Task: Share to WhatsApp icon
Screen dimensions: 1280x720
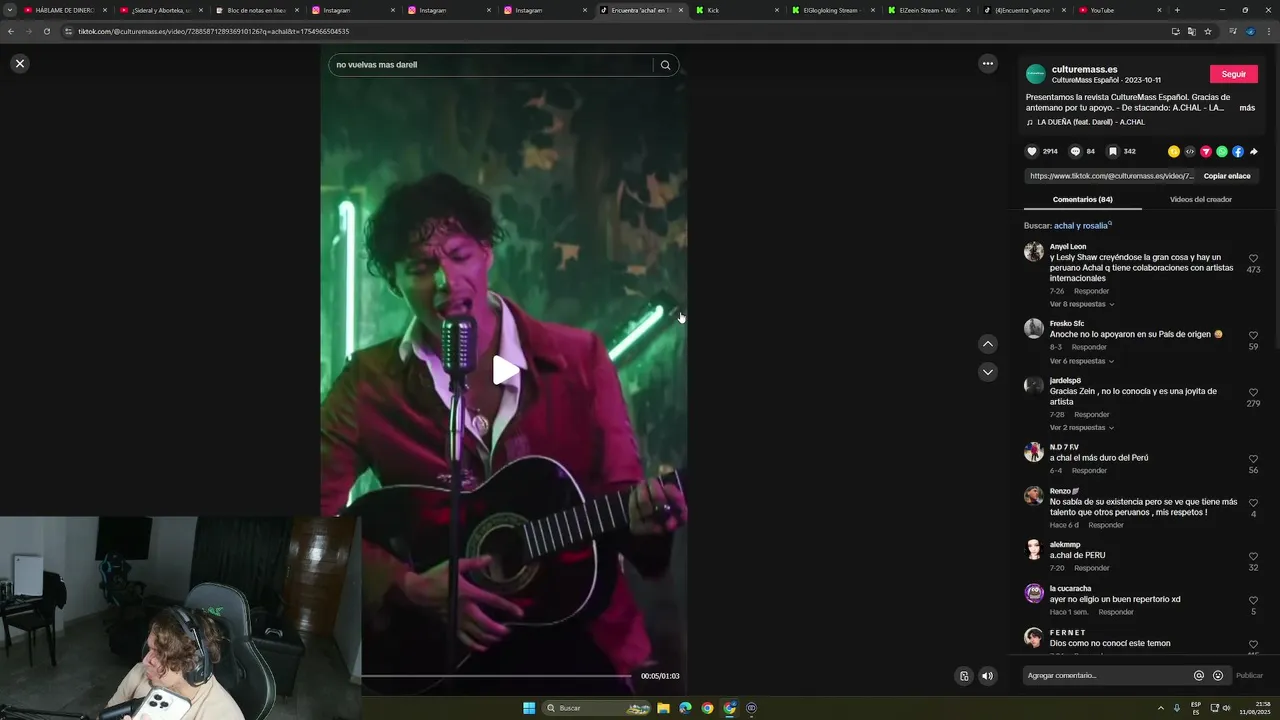Action: click(x=1221, y=152)
